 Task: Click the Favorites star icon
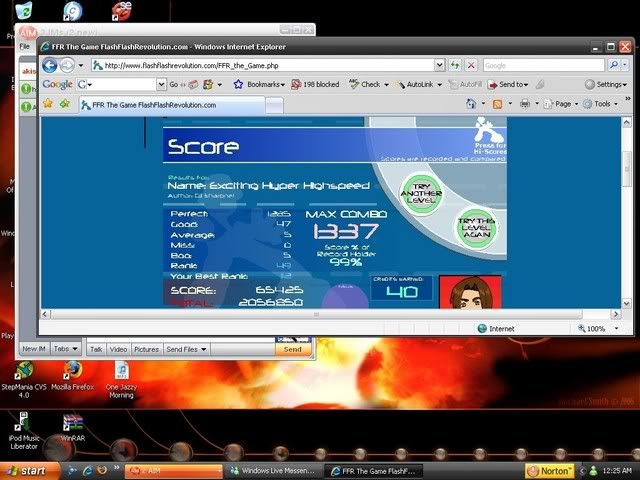48,103
